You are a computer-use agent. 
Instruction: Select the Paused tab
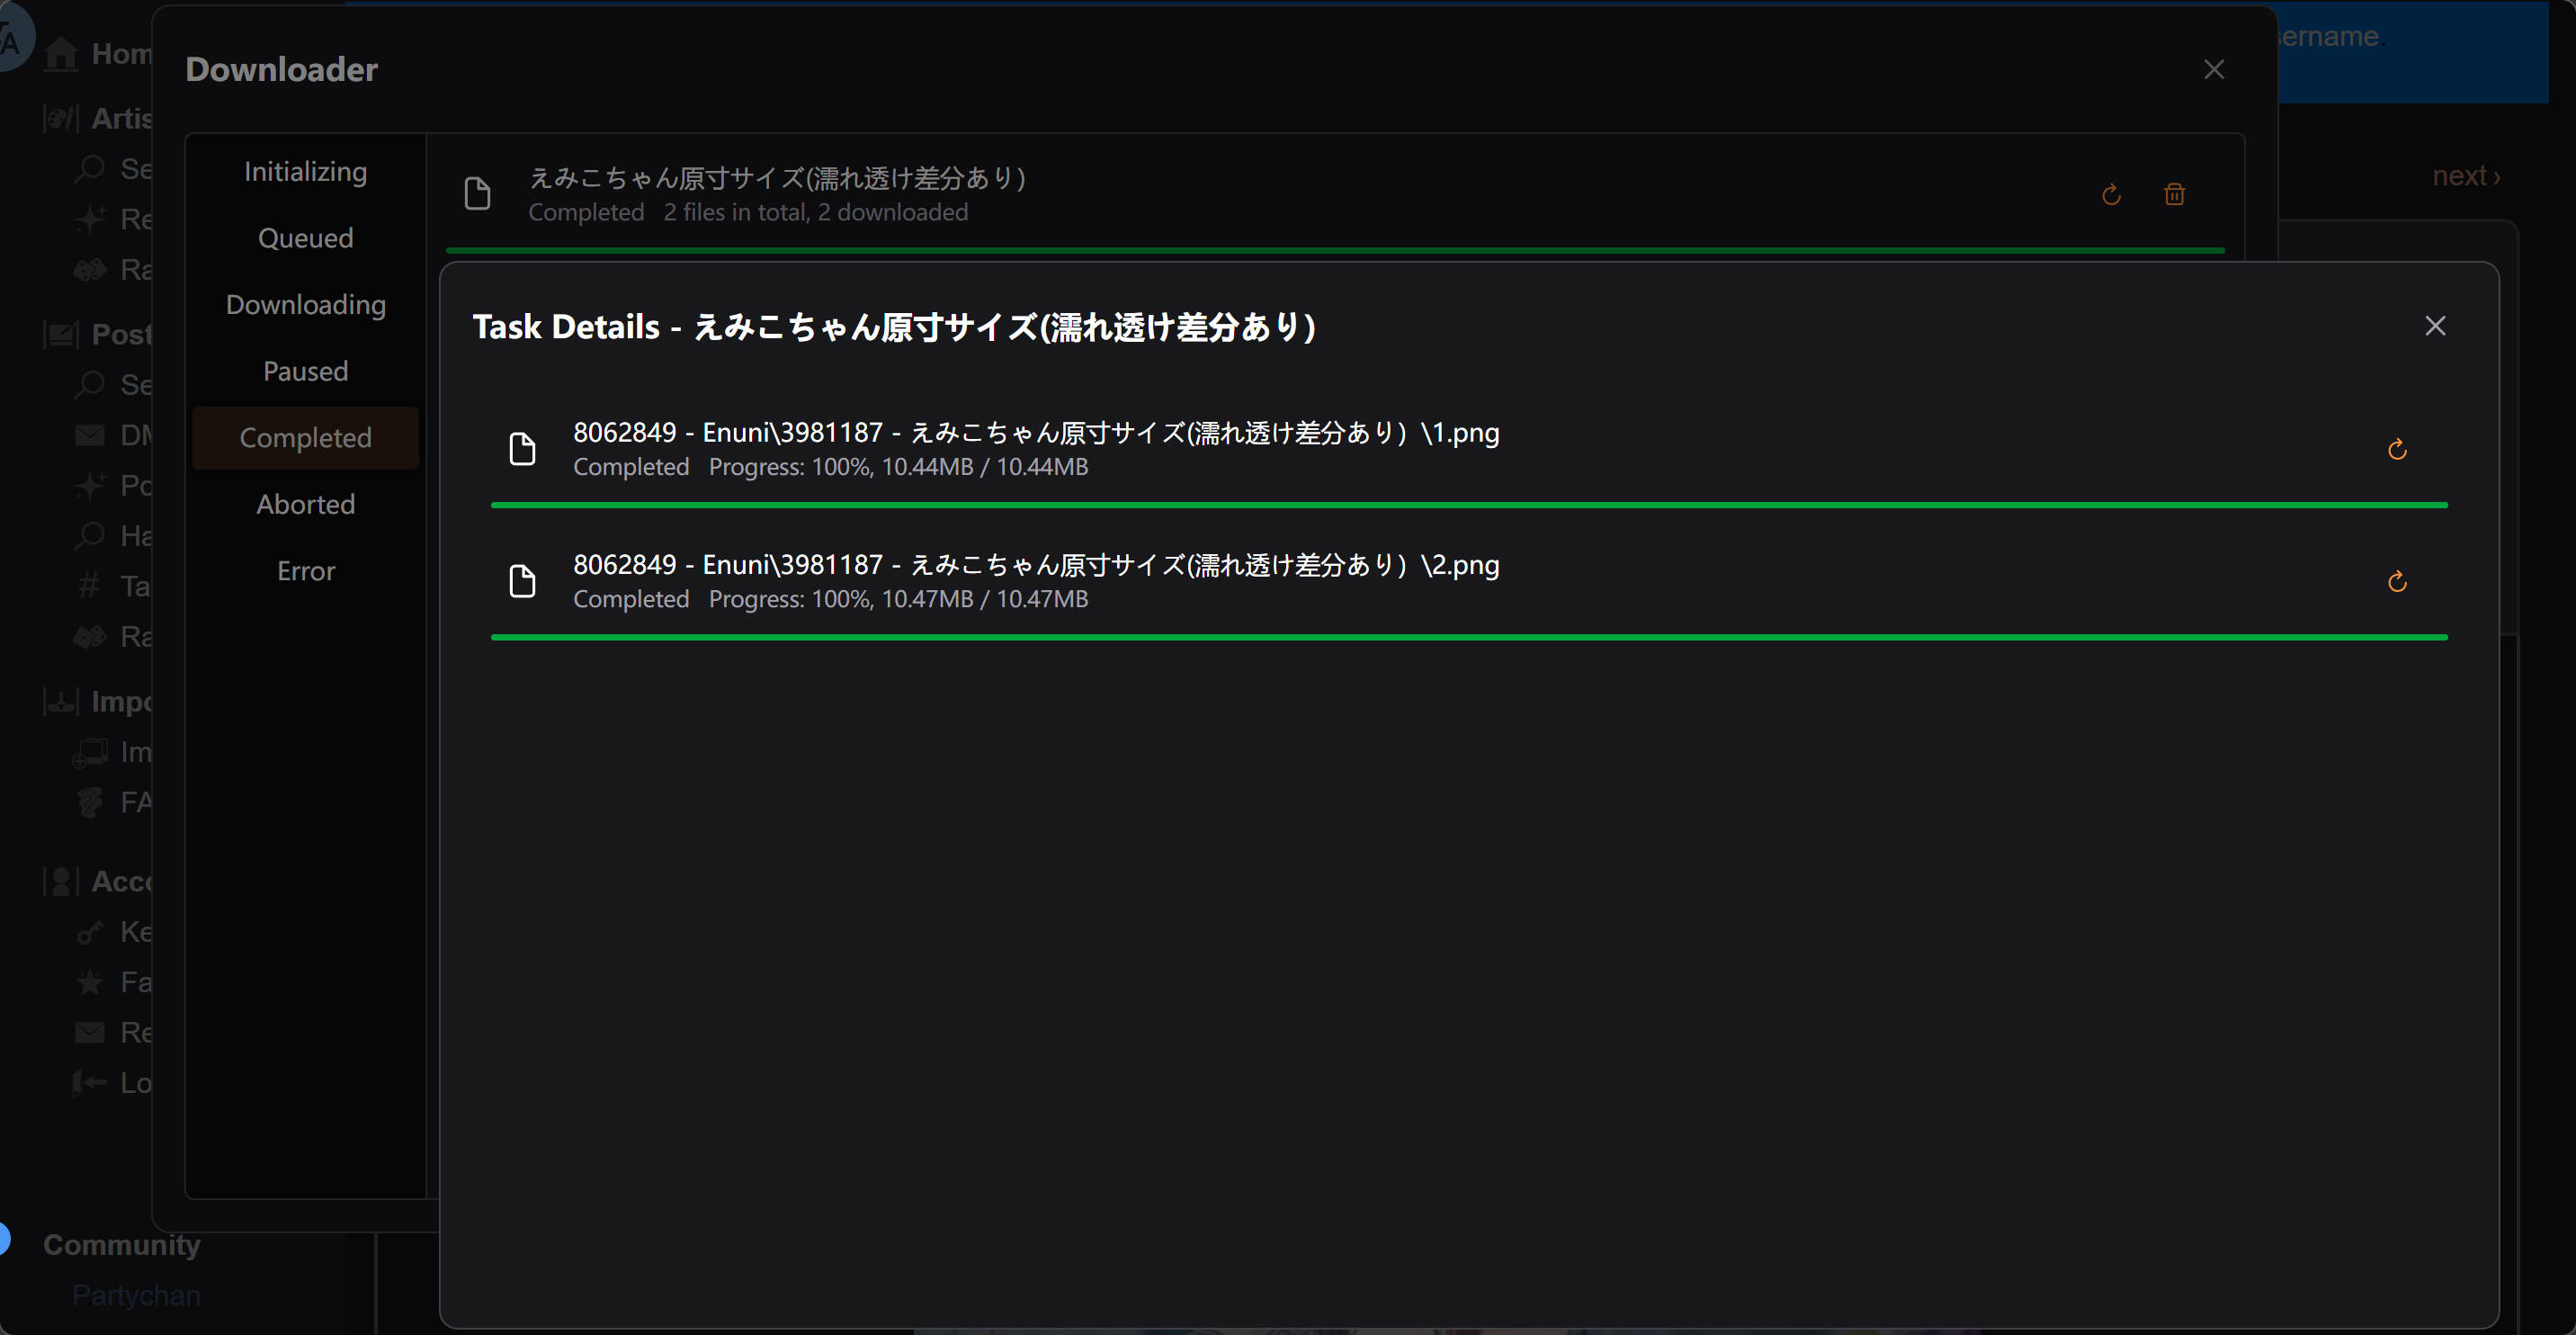tap(305, 371)
